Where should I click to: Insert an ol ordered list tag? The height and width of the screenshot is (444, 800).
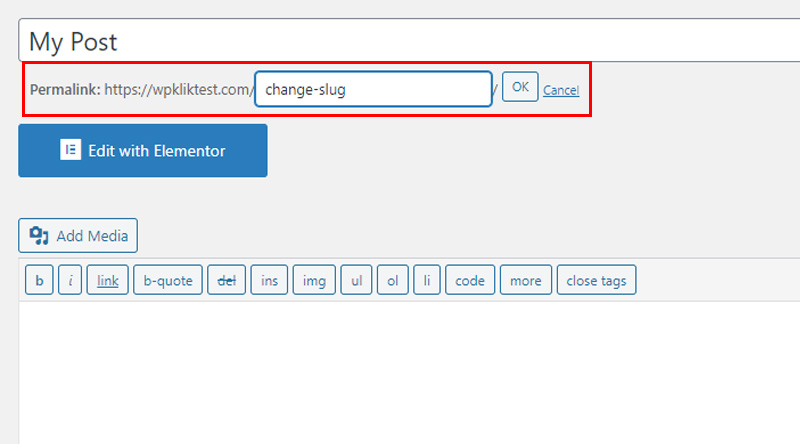392,280
